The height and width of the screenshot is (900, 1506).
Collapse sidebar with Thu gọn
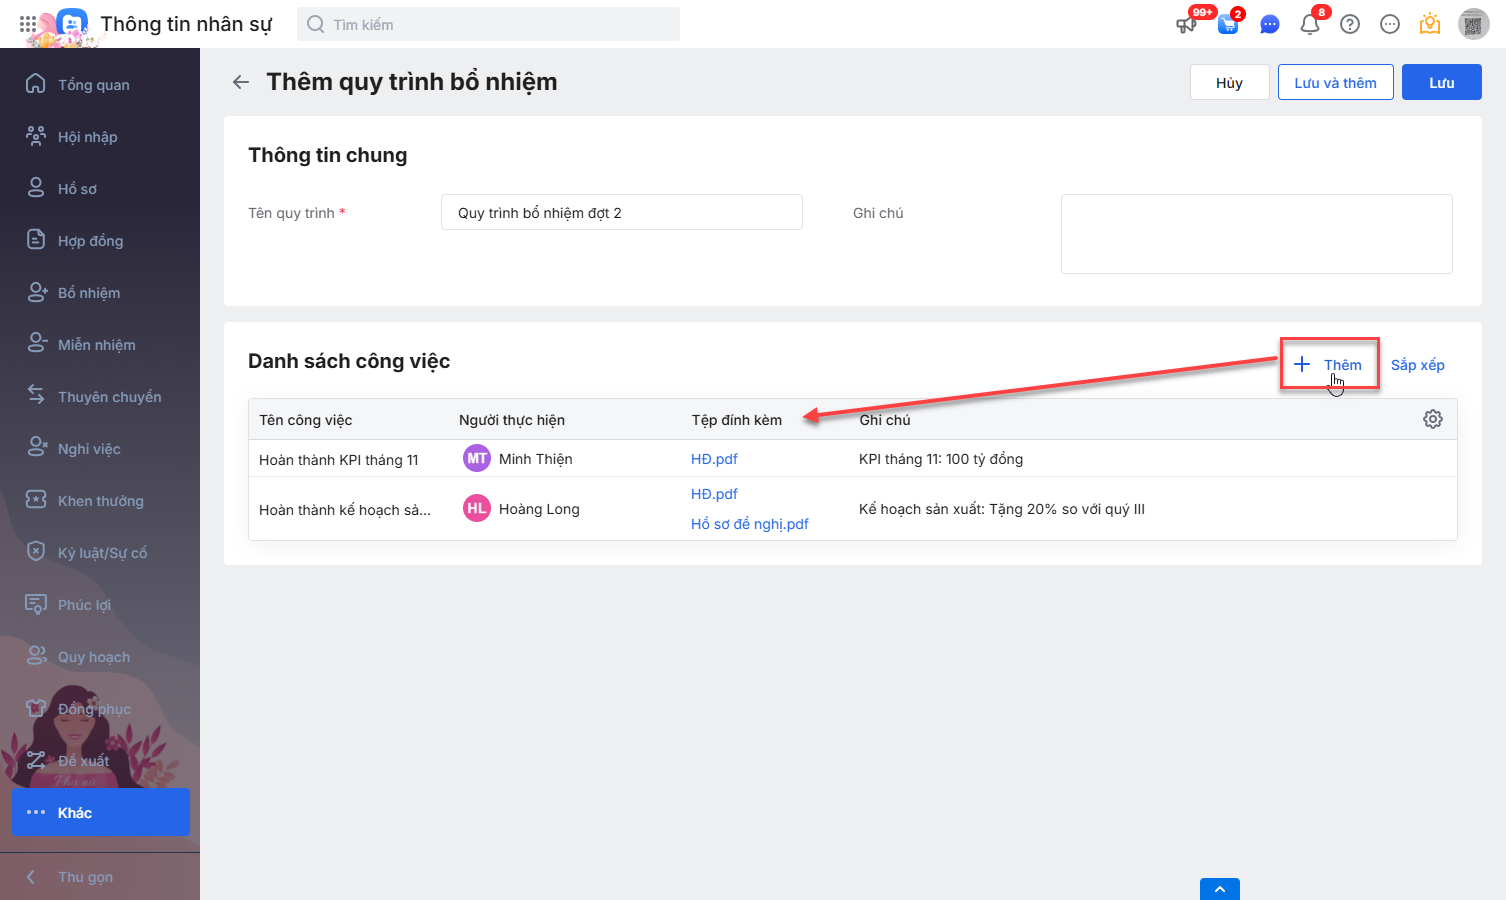85,877
